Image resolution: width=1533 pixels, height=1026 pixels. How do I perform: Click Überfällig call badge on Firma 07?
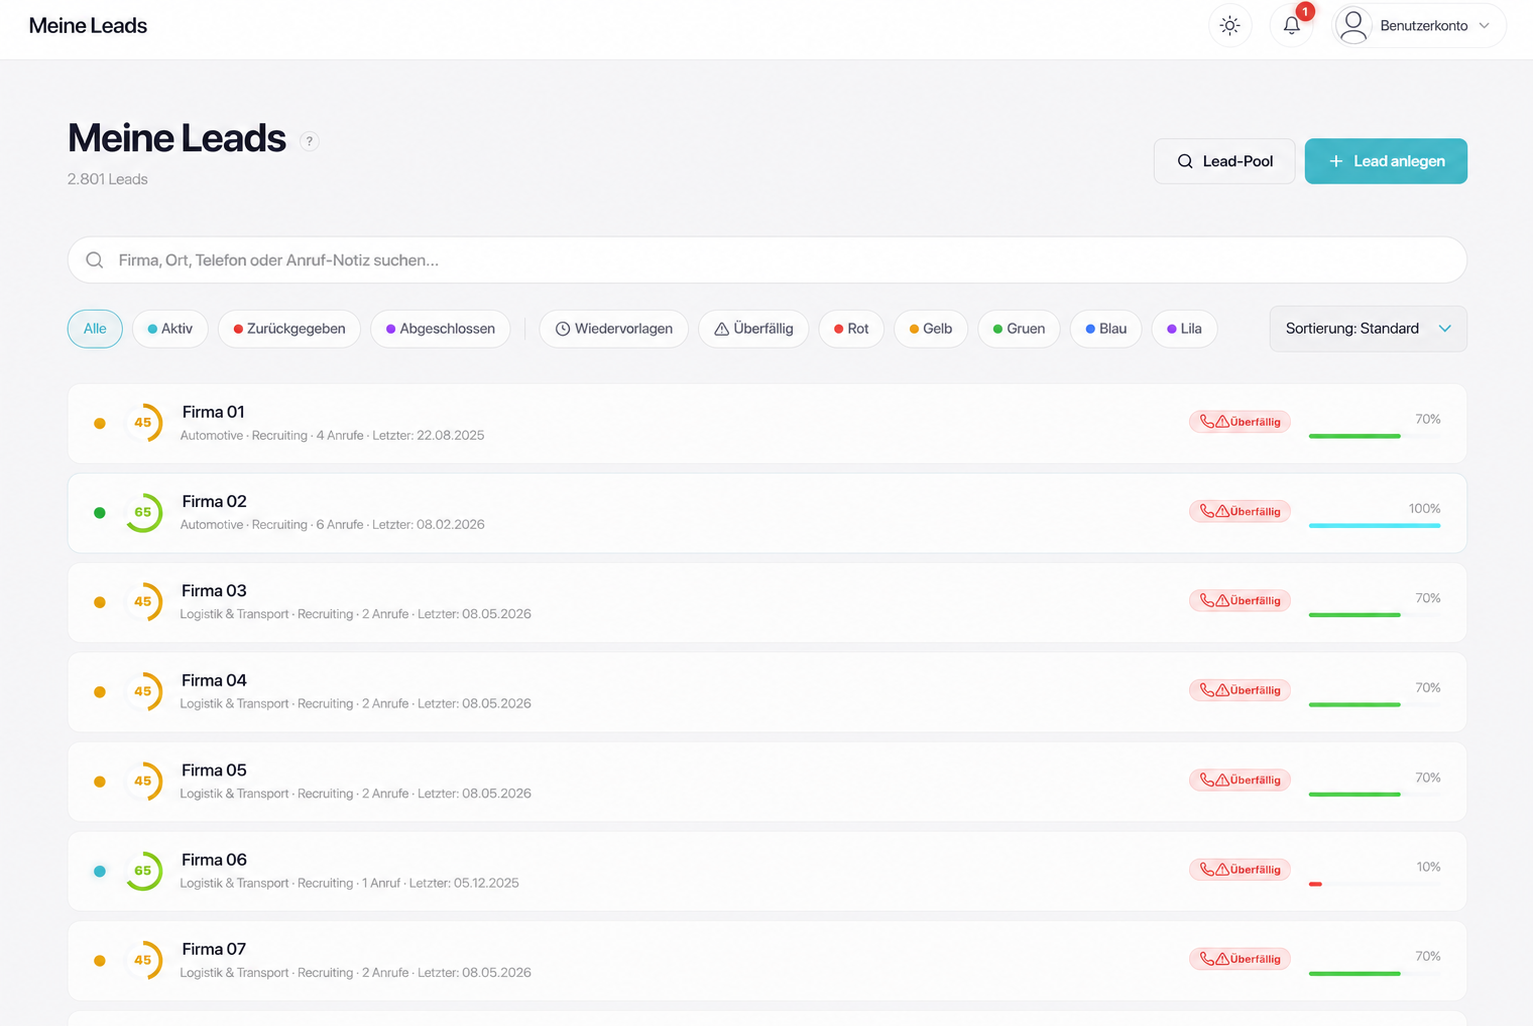click(x=1240, y=959)
